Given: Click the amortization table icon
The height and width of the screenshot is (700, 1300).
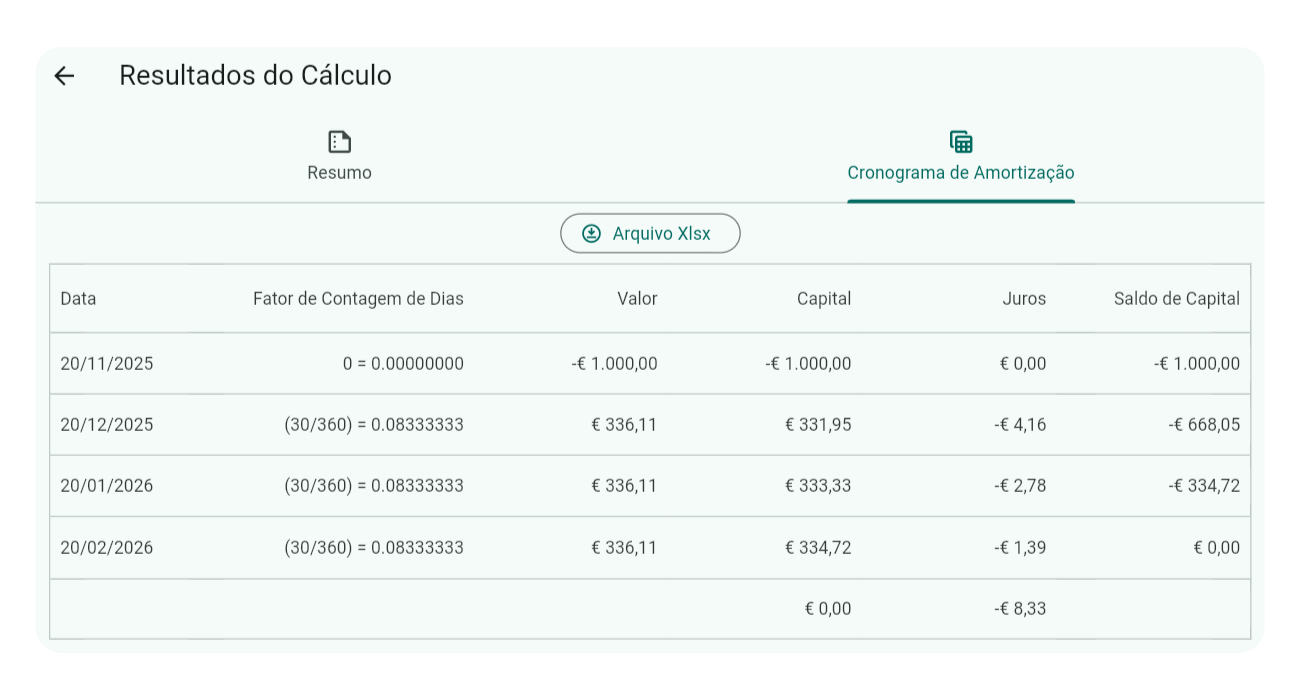Looking at the screenshot, I should coord(961,142).
